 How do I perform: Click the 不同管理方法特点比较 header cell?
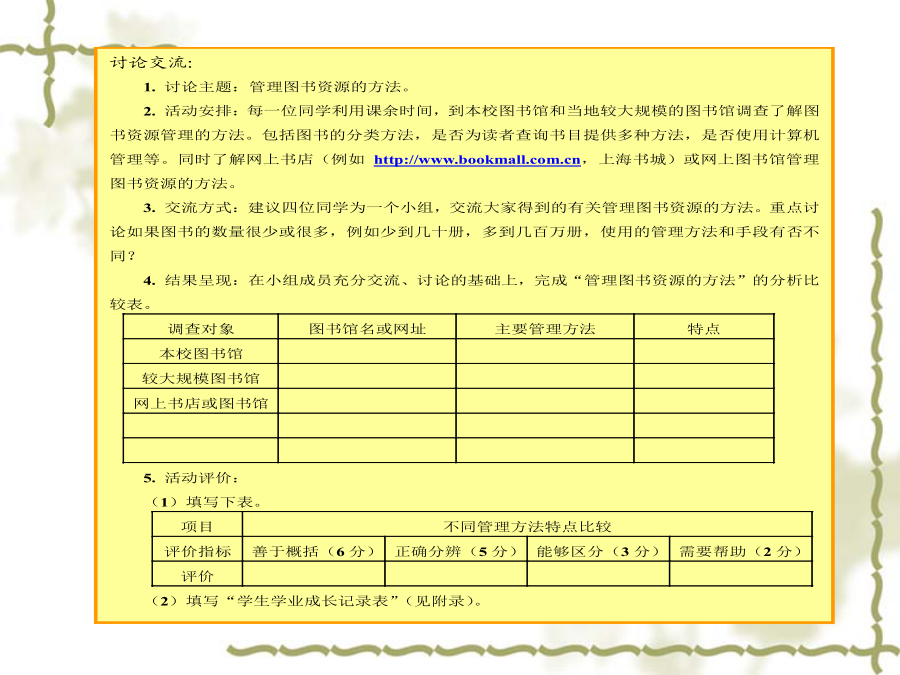pyautogui.click(x=527, y=525)
